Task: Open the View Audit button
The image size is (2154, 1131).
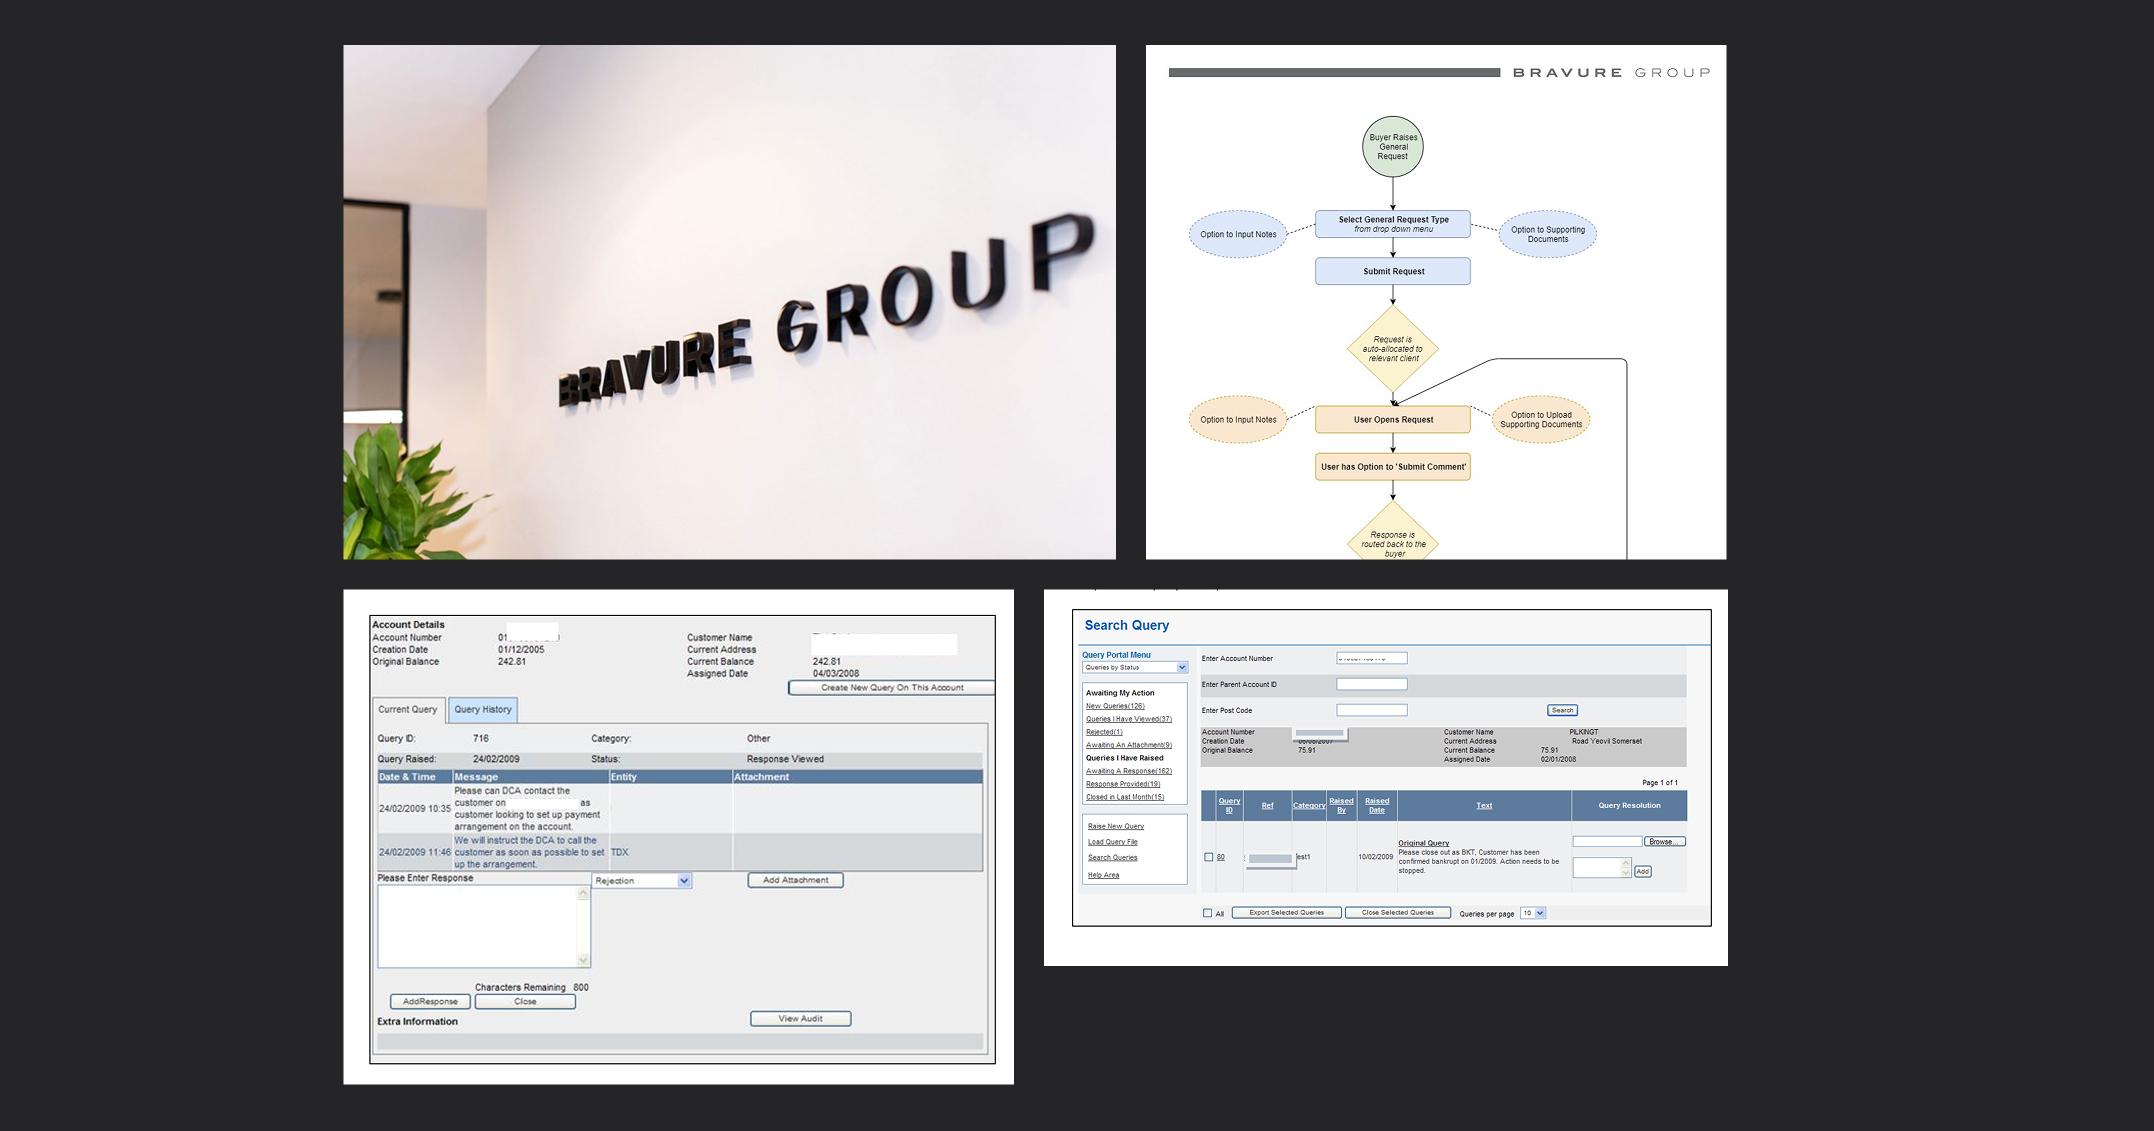Action: tap(800, 1018)
